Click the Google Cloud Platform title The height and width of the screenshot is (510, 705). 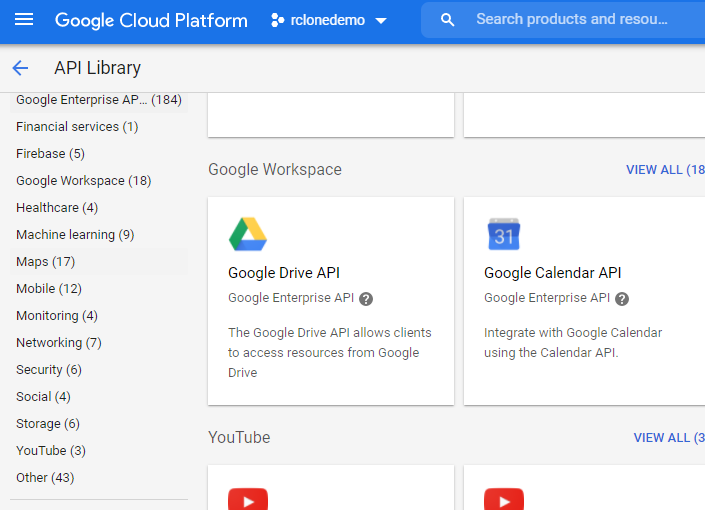[x=151, y=20]
